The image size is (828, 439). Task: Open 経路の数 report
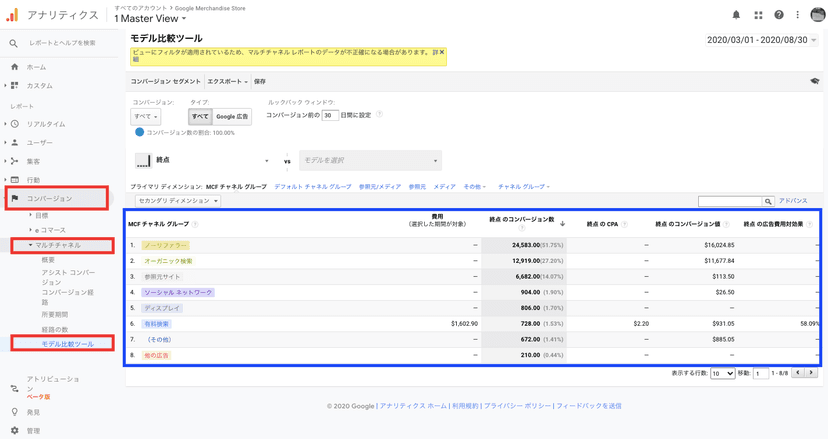pyautogui.click(x=54, y=330)
